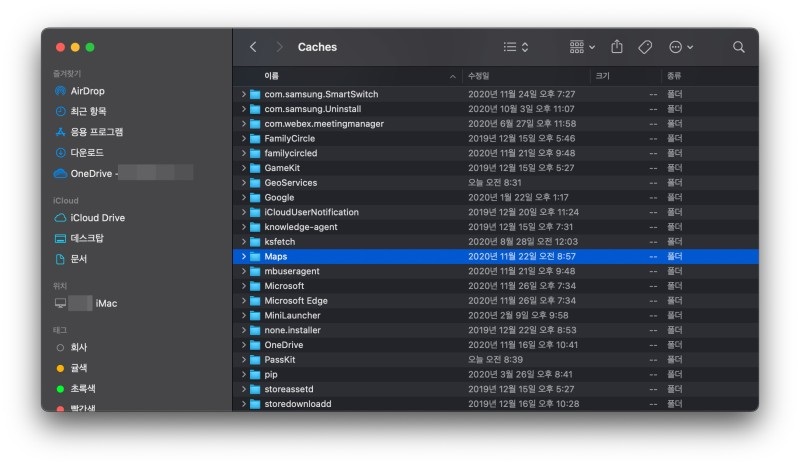
Task: Click the Edit Tags icon
Action: 645,47
